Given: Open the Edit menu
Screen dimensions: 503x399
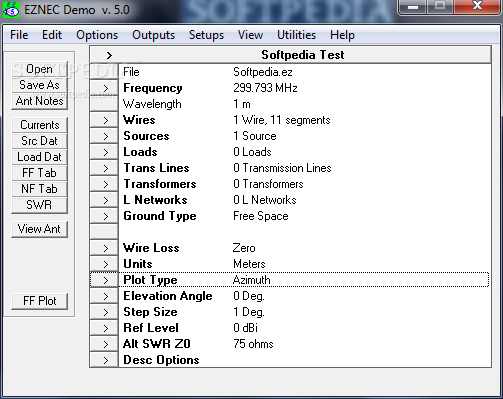Looking at the screenshot, I should [x=52, y=35].
